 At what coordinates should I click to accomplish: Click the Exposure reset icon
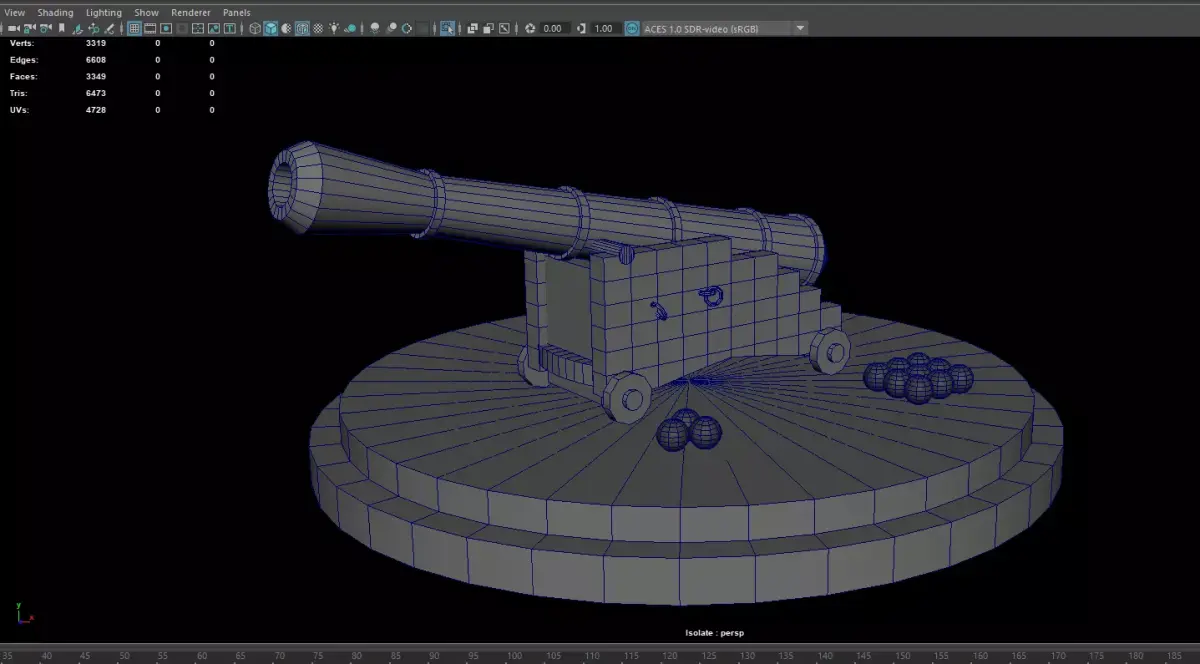[x=530, y=28]
